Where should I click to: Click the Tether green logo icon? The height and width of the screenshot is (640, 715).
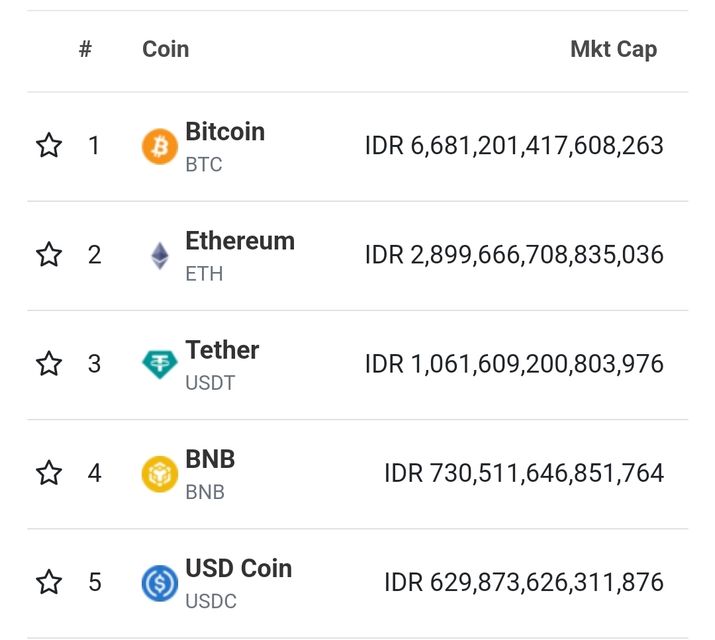point(160,365)
